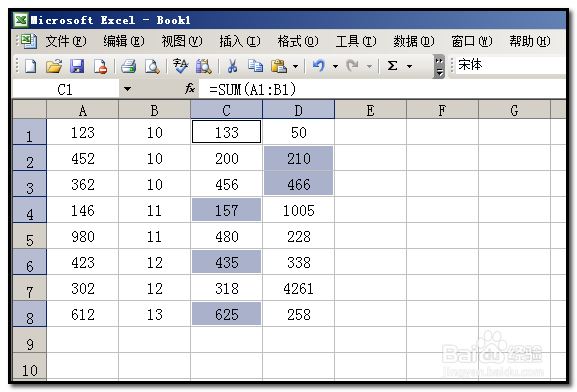The image size is (577, 392).
Task: Select column B header
Action: pyautogui.click(x=155, y=110)
